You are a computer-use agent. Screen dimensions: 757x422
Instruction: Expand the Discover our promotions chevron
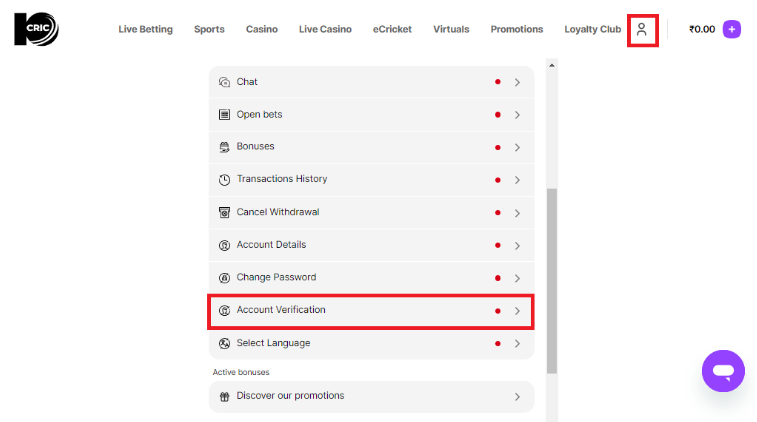pos(517,397)
